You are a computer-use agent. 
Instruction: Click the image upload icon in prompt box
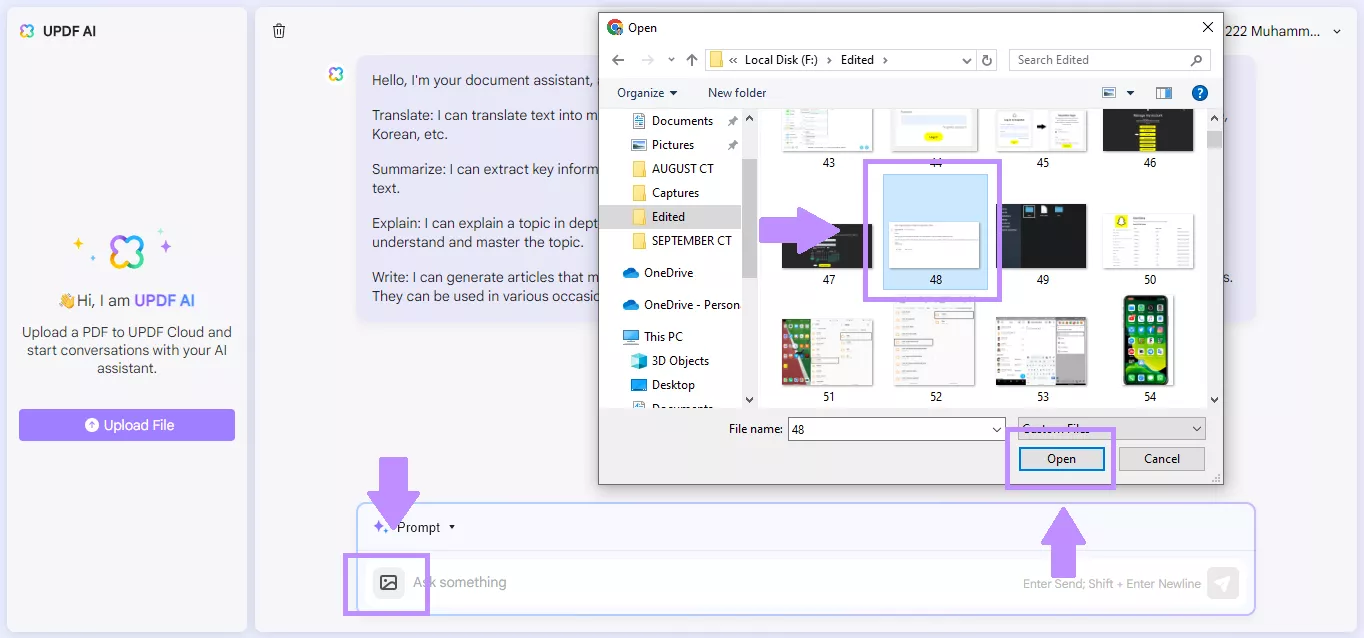pyautogui.click(x=389, y=583)
